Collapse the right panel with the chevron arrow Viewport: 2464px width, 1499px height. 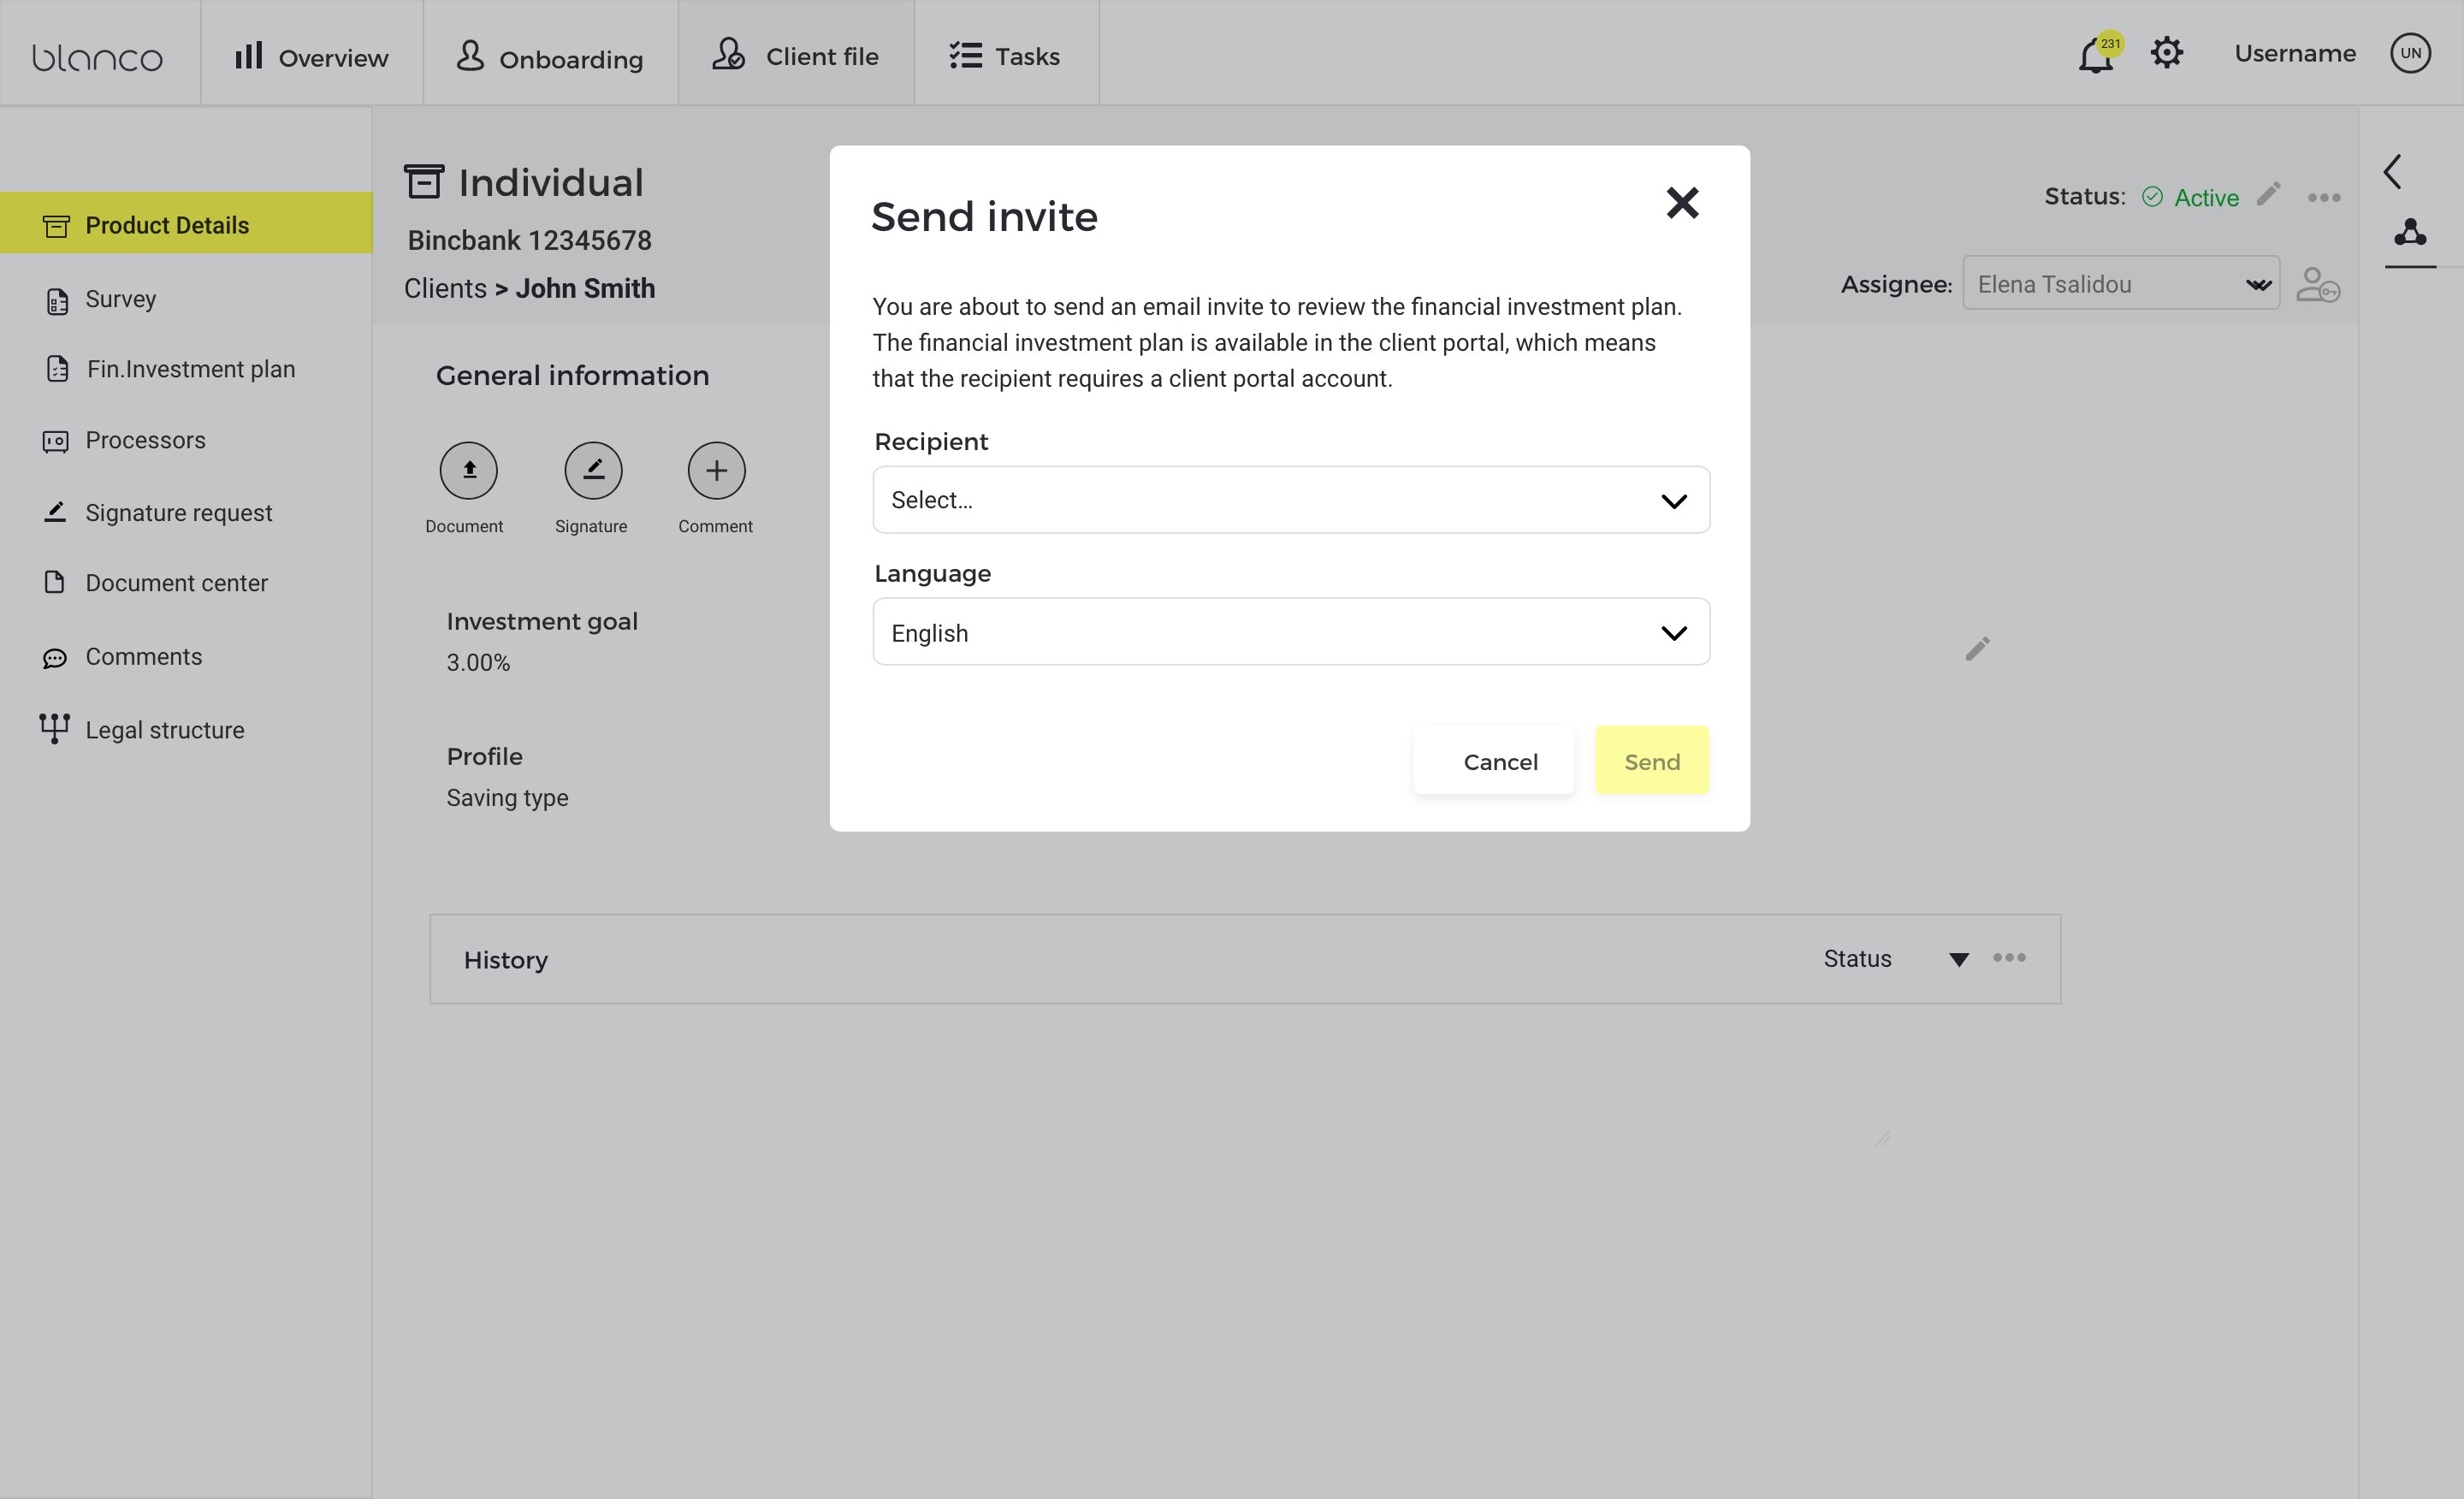(x=2392, y=172)
